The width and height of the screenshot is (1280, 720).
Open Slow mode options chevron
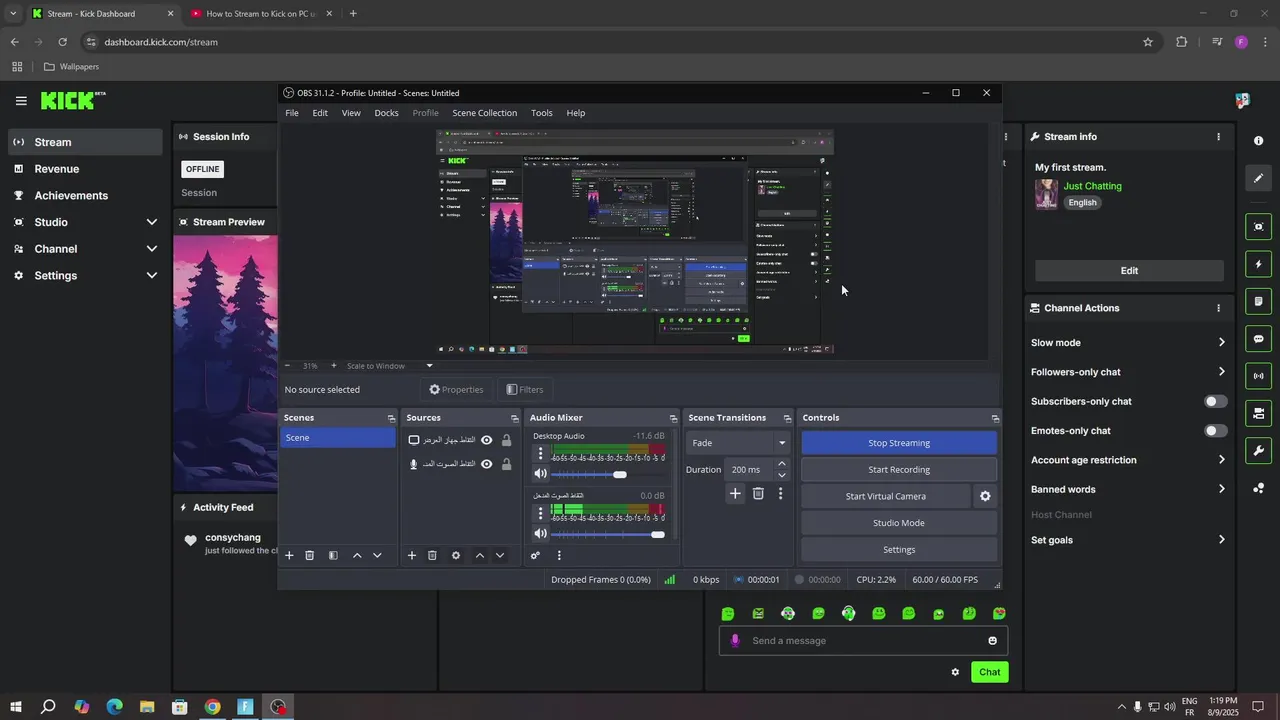[x=1221, y=343]
